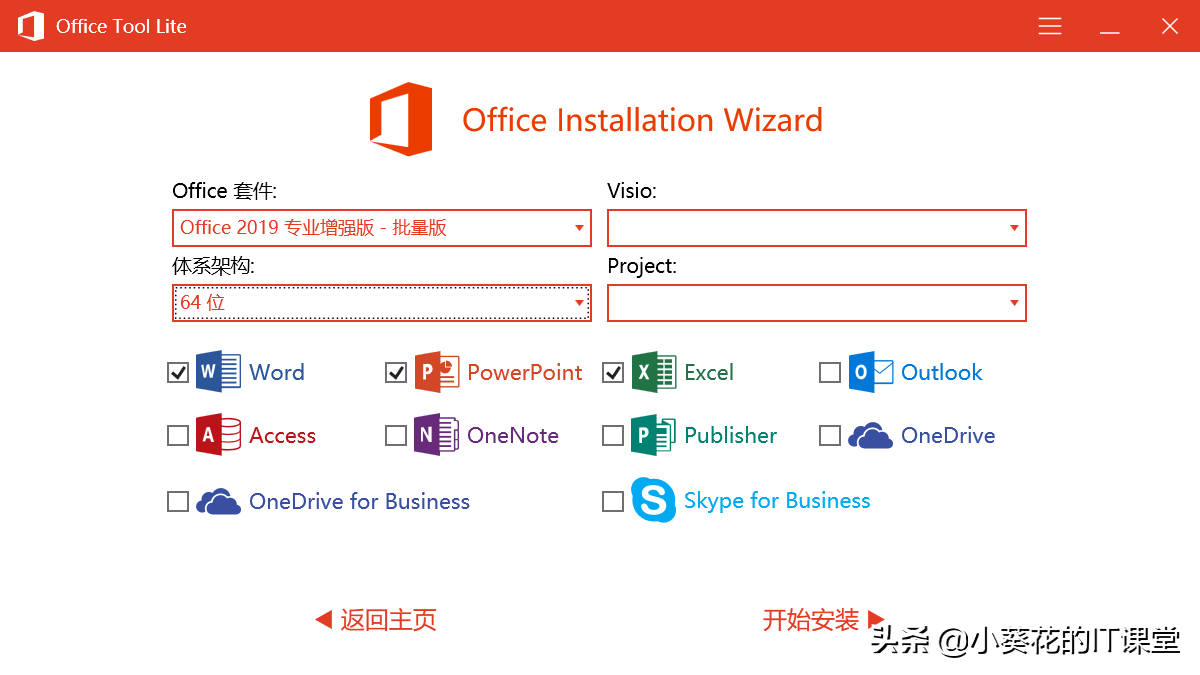Click the OneDrive label text

click(x=948, y=436)
